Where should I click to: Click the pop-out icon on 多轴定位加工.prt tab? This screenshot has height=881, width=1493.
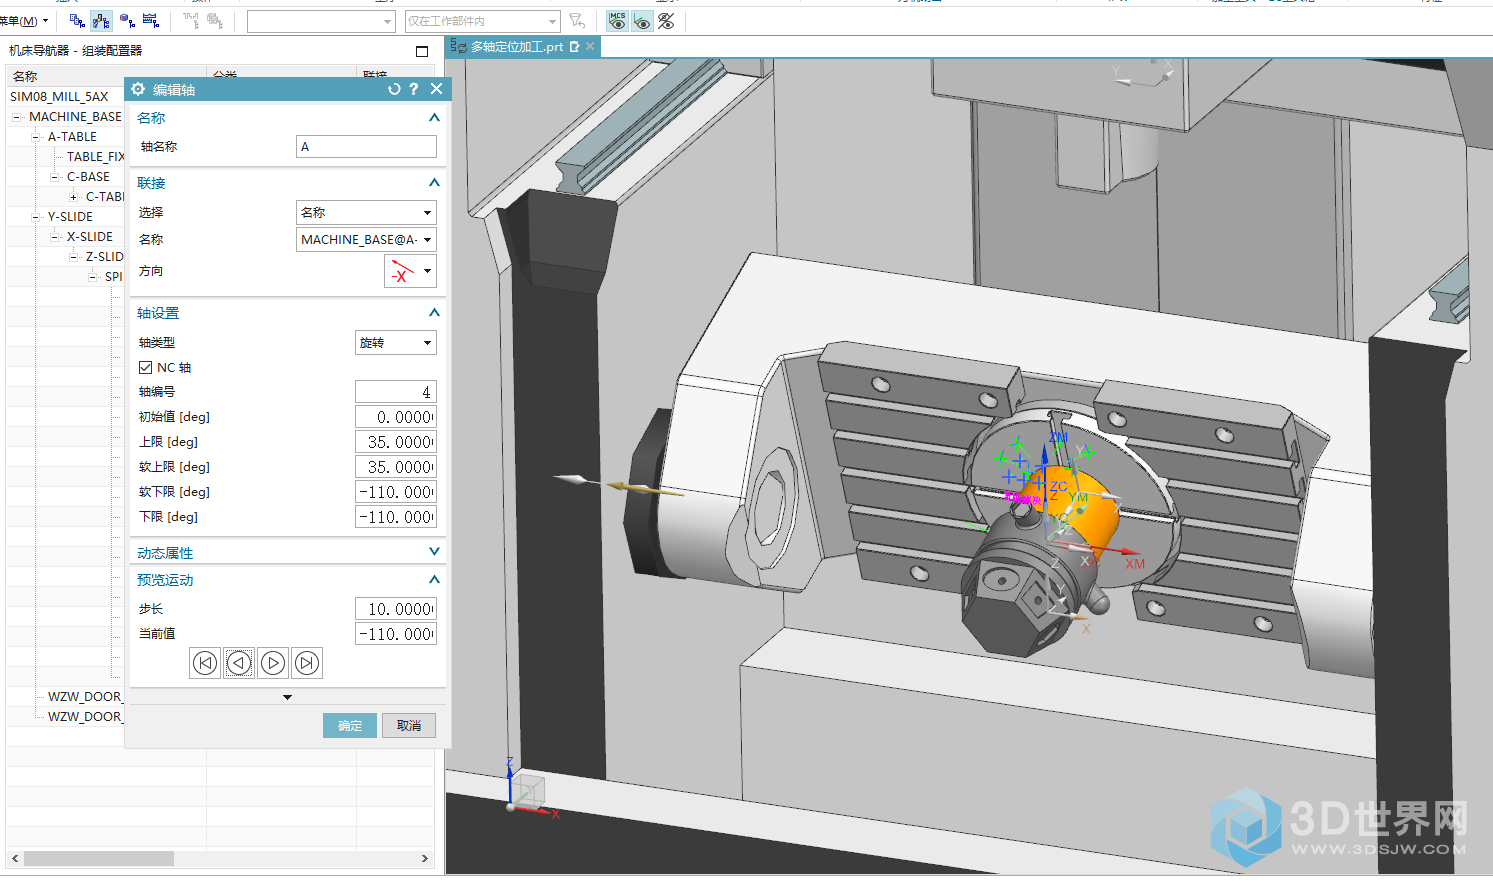coord(574,47)
